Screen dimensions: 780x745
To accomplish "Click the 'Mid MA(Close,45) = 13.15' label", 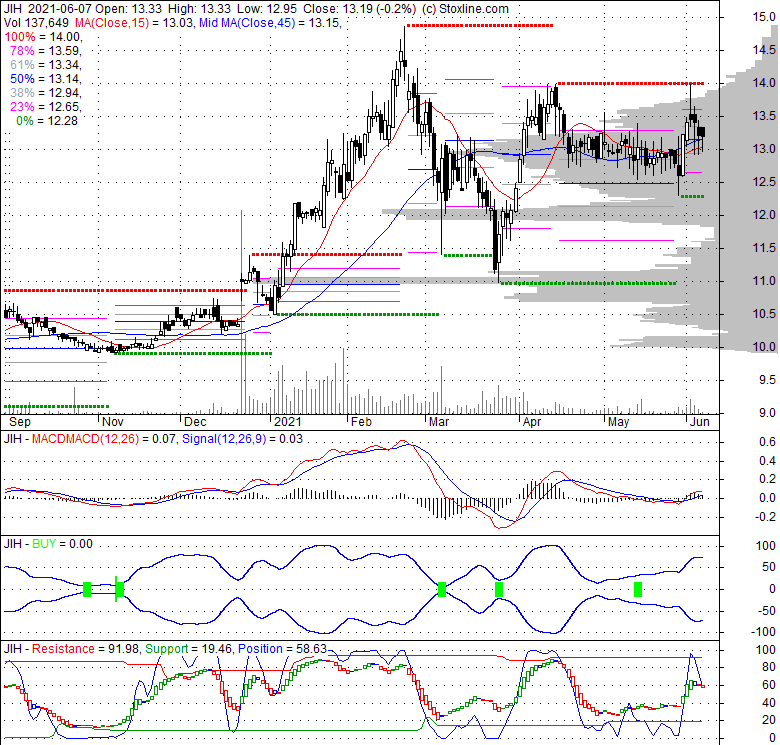I will [269, 23].
